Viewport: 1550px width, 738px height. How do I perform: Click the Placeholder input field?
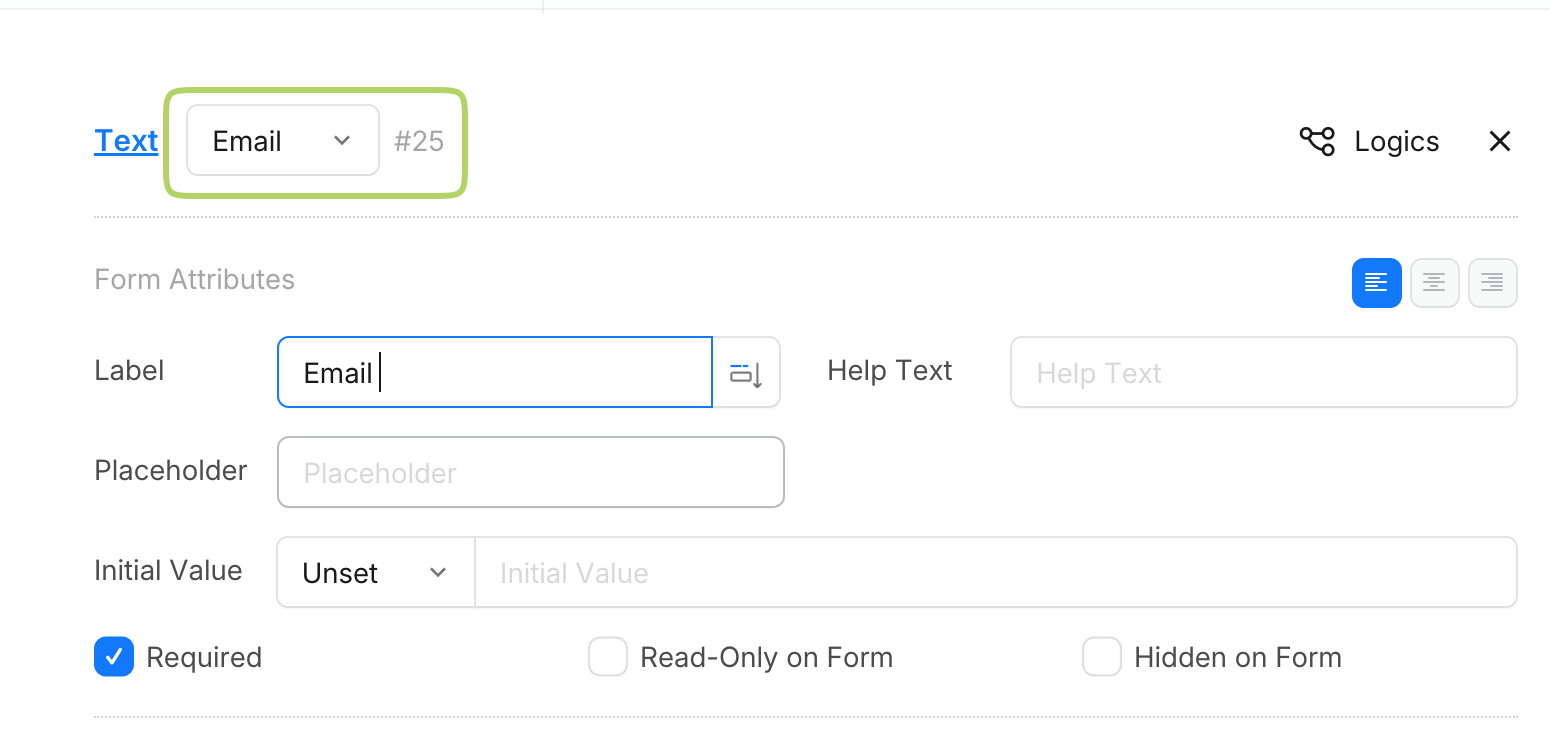pos(530,473)
